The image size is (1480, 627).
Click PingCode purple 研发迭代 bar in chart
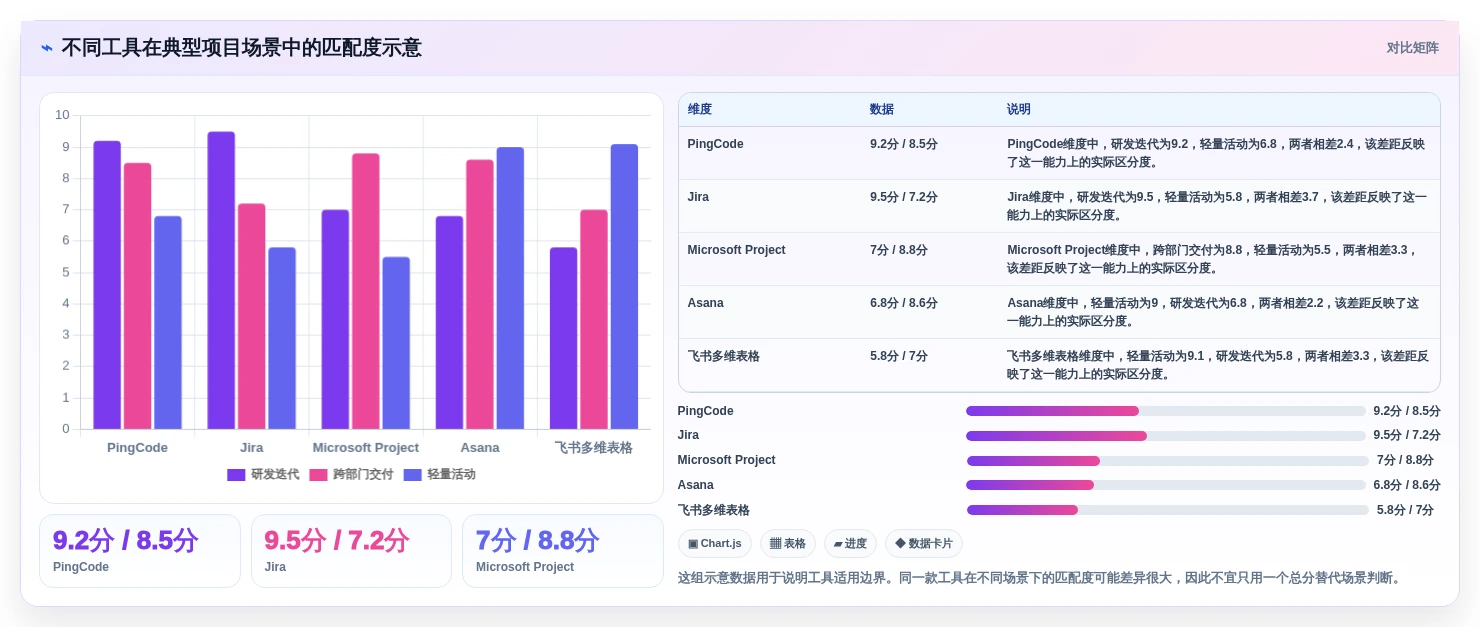pyautogui.click(x=107, y=285)
